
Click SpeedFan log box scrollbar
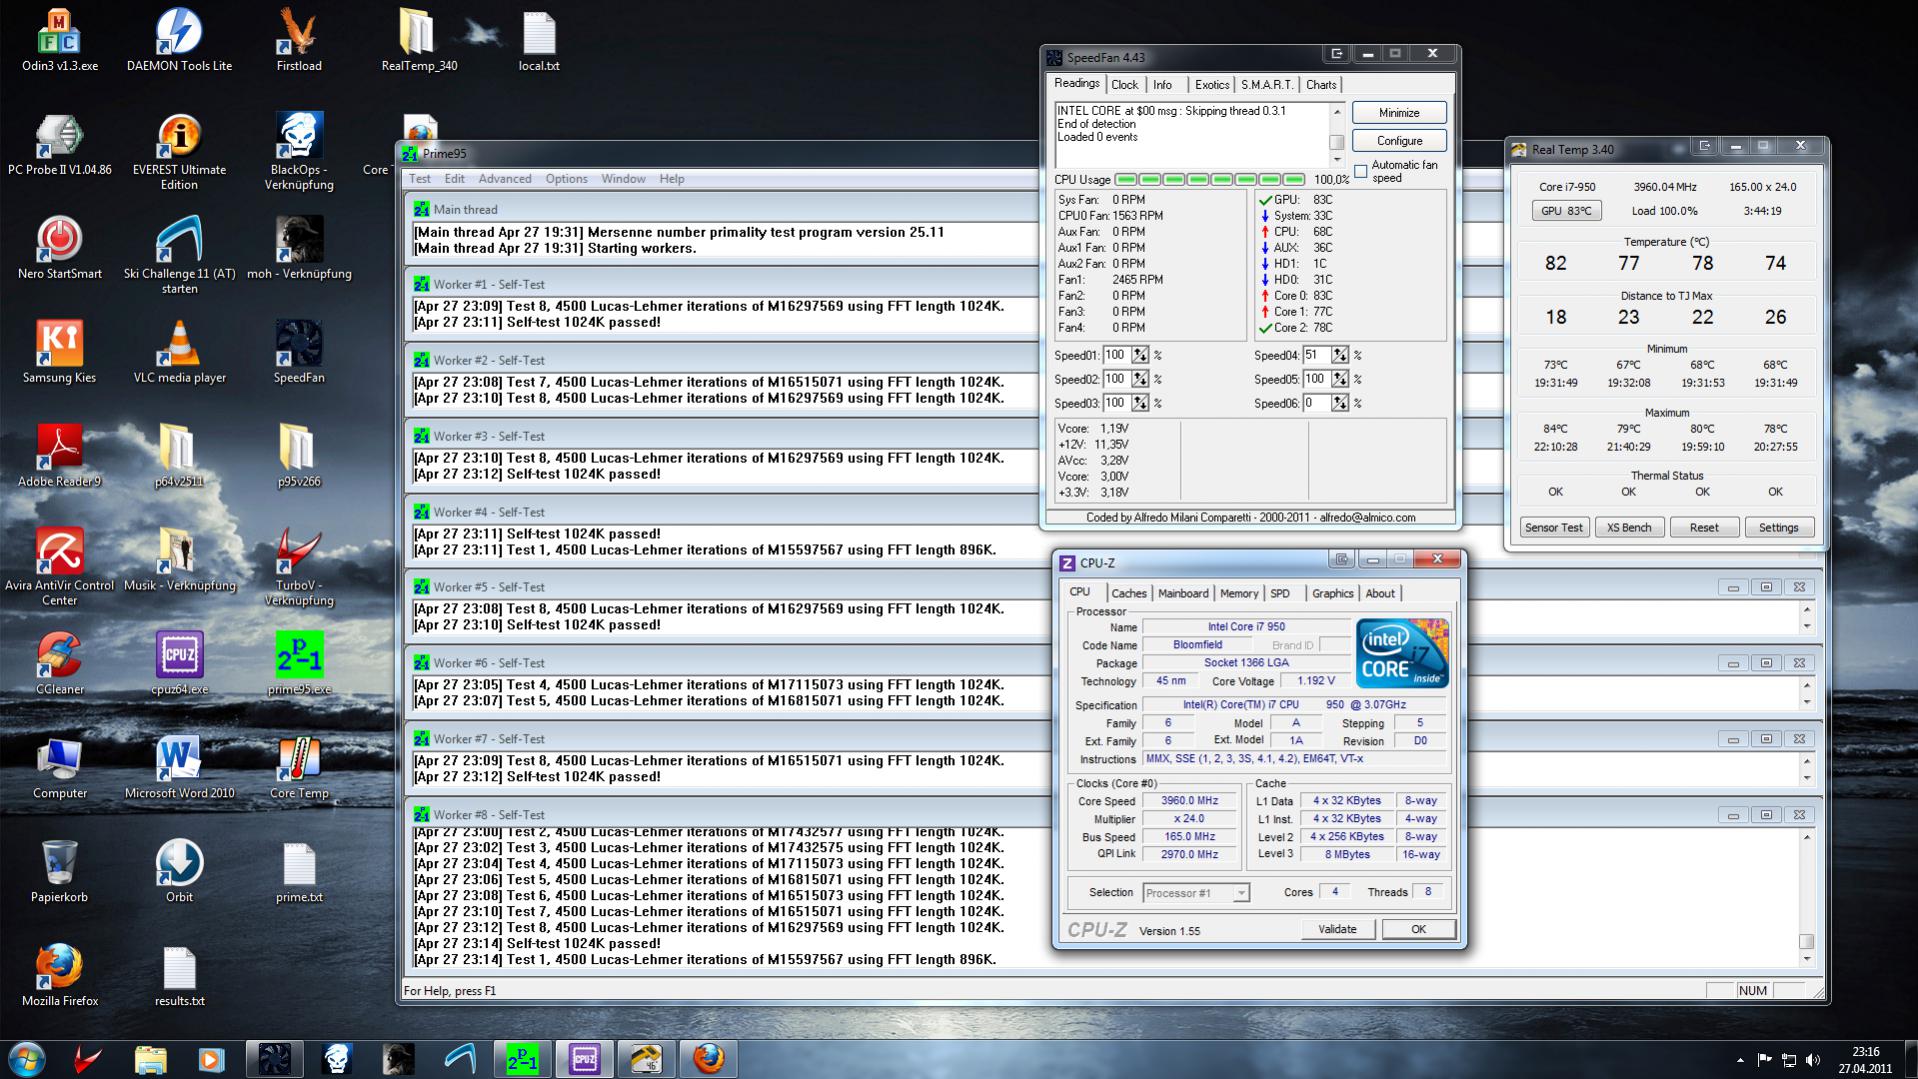tap(1336, 135)
